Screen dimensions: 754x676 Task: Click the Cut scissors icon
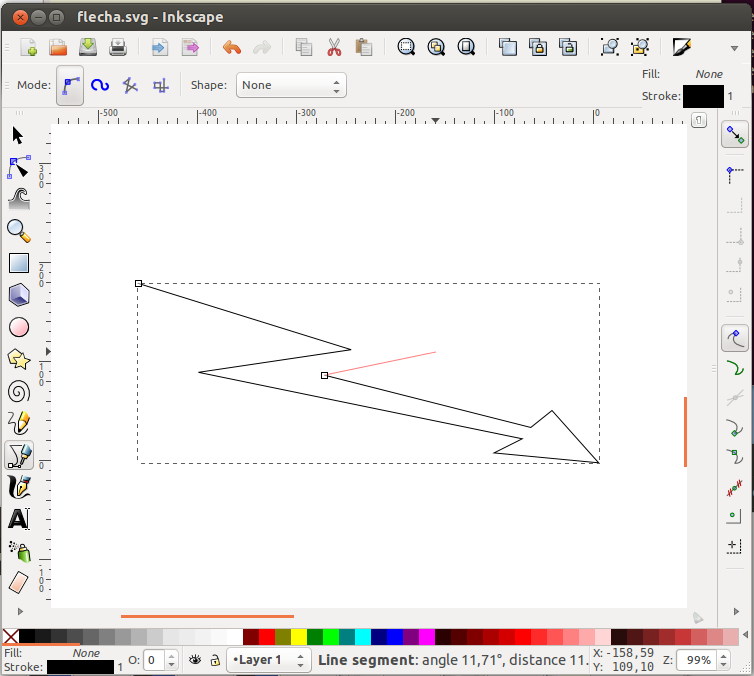[334, 47]
